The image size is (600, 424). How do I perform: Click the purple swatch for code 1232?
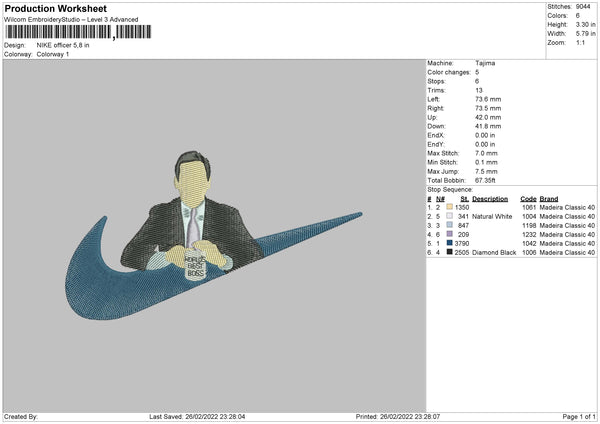point(449,234)
